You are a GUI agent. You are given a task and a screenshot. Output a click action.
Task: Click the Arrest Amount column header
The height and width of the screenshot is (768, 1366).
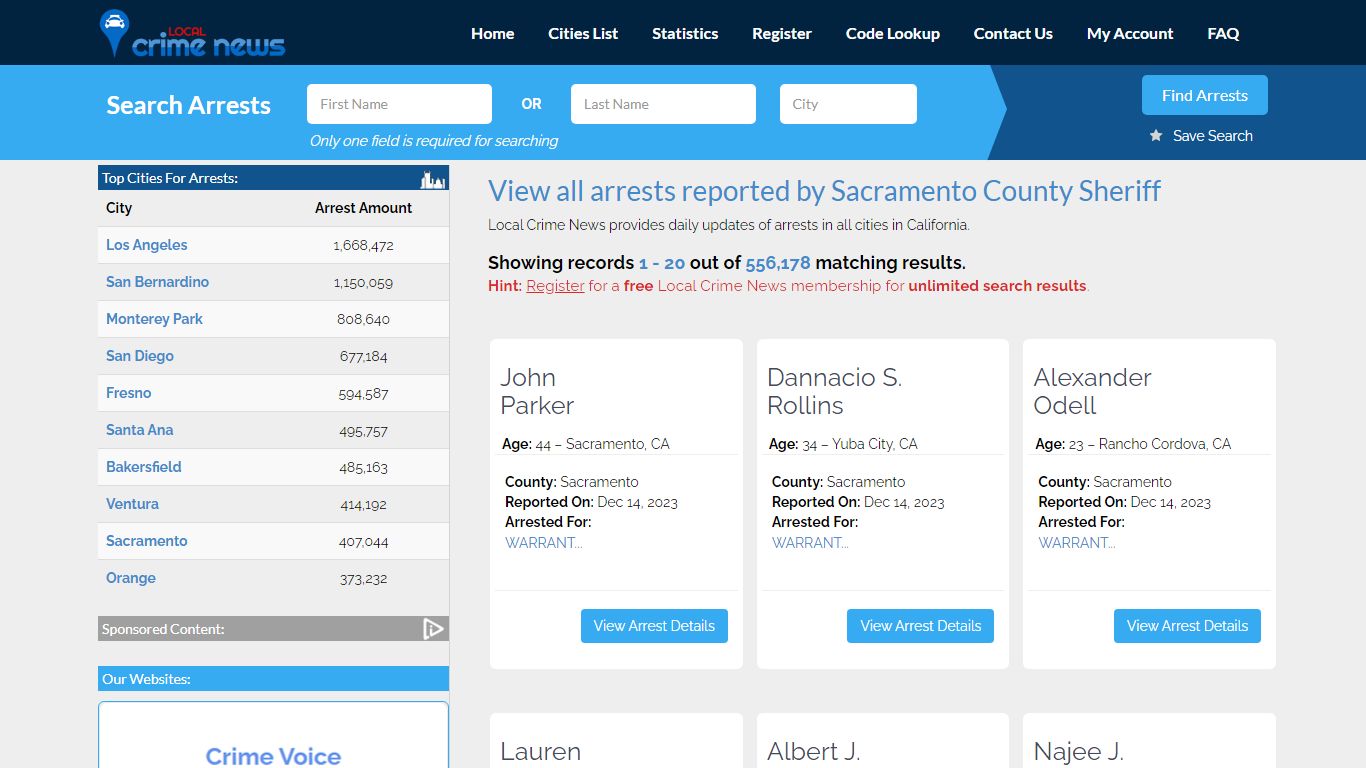tap(363, 208)
